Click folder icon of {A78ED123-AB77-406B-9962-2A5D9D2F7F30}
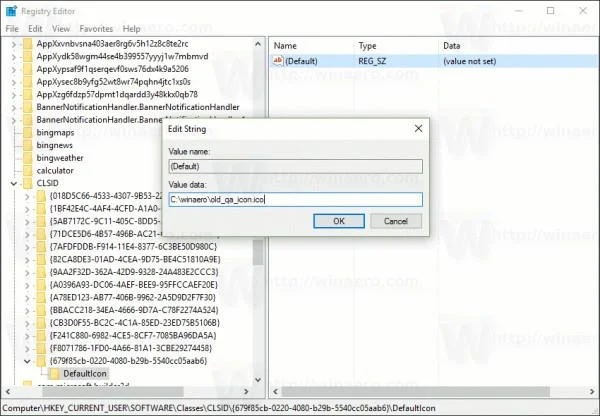Image resolution: width=600 pixels, height=416 pixels. 41,297
